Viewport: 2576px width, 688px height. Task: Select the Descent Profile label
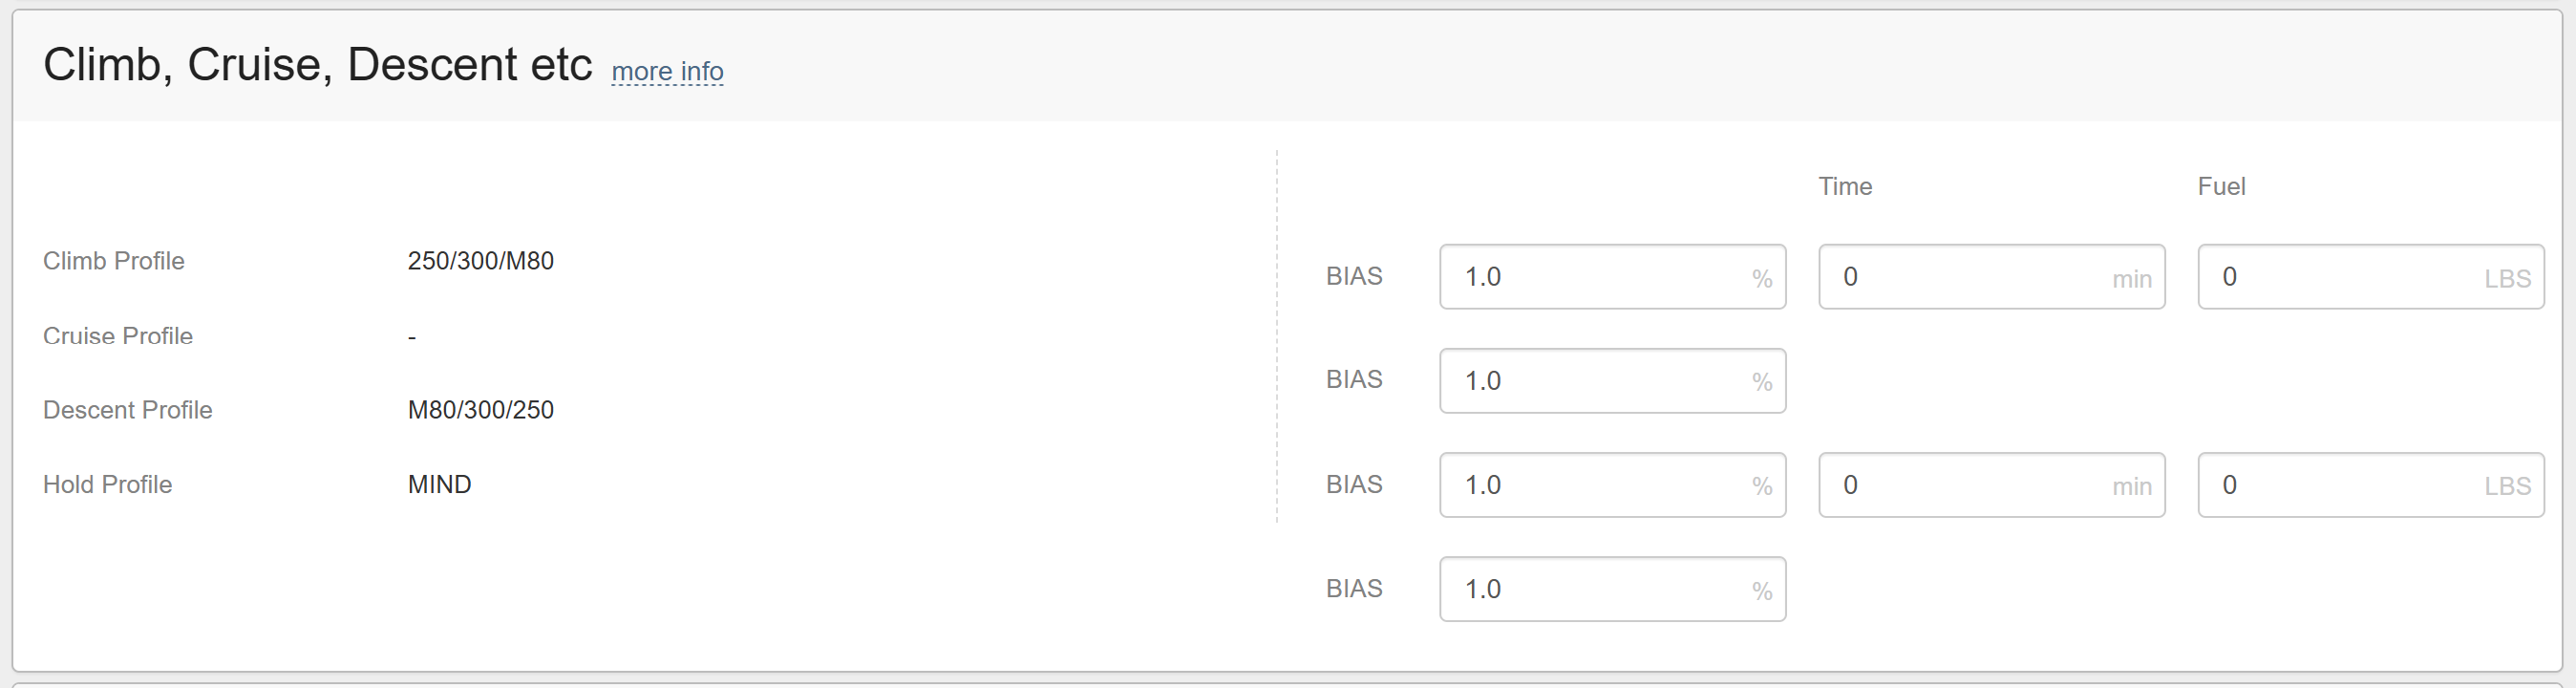click(x=128, y=410)
